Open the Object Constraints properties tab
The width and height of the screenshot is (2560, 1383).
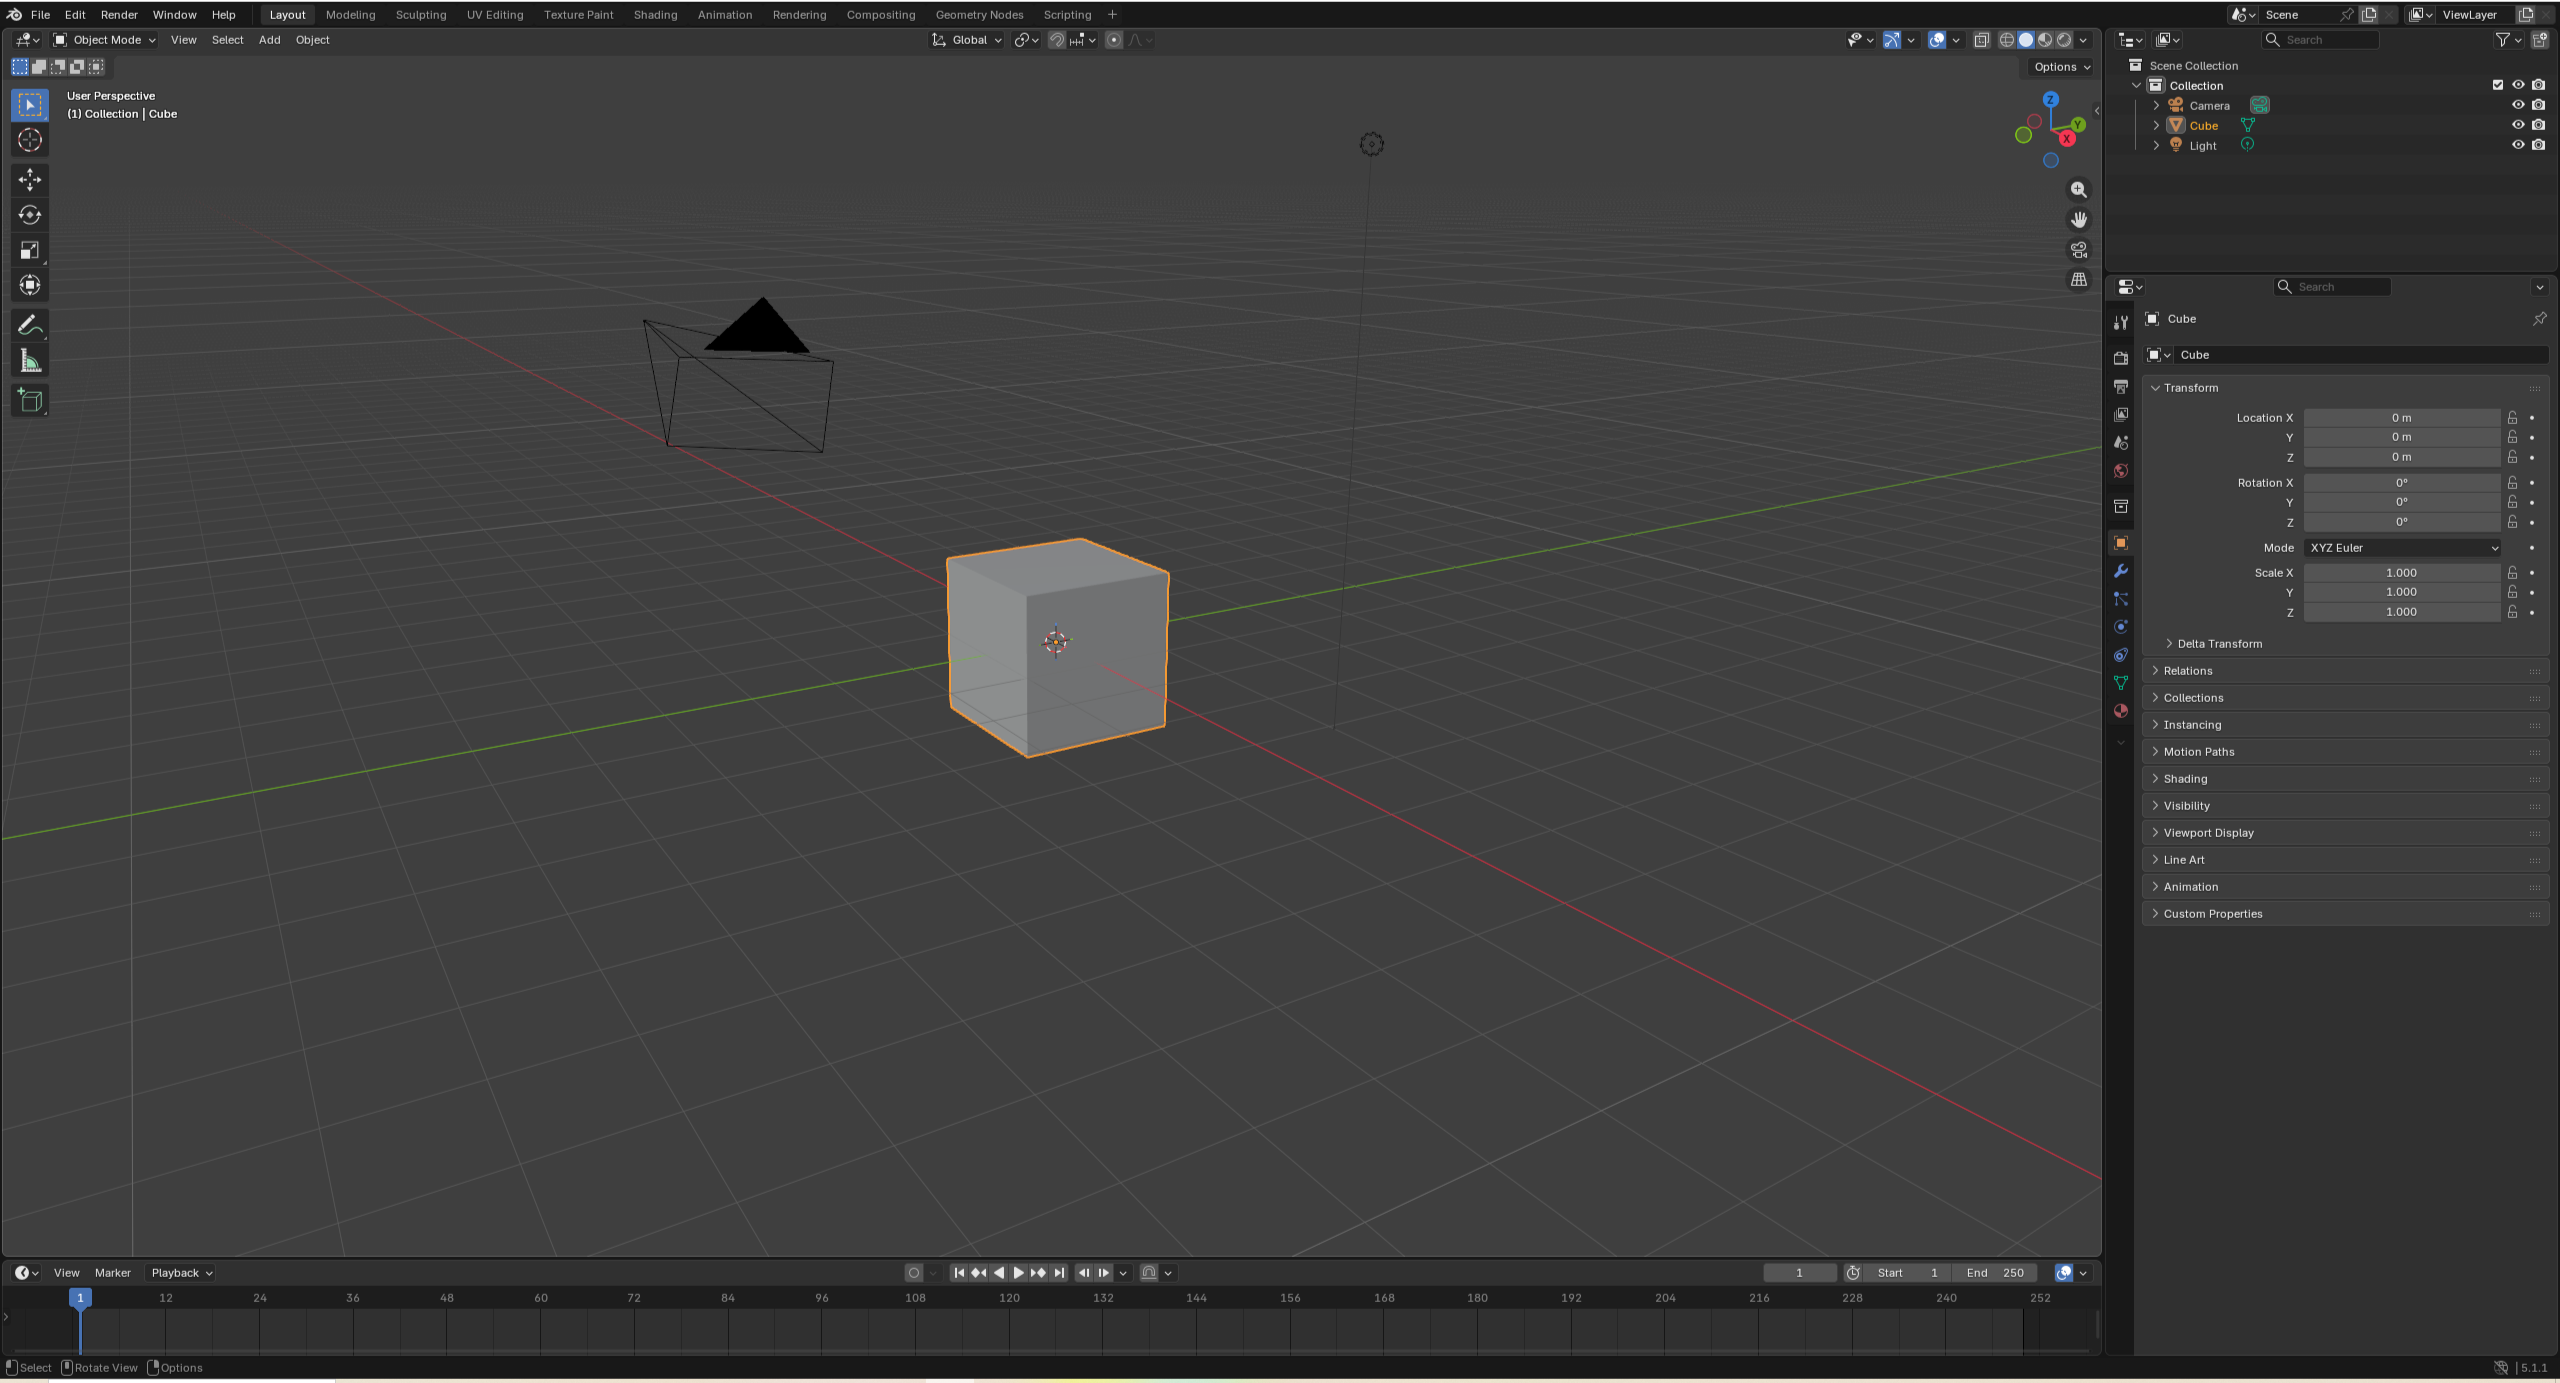pos(2121,655)
